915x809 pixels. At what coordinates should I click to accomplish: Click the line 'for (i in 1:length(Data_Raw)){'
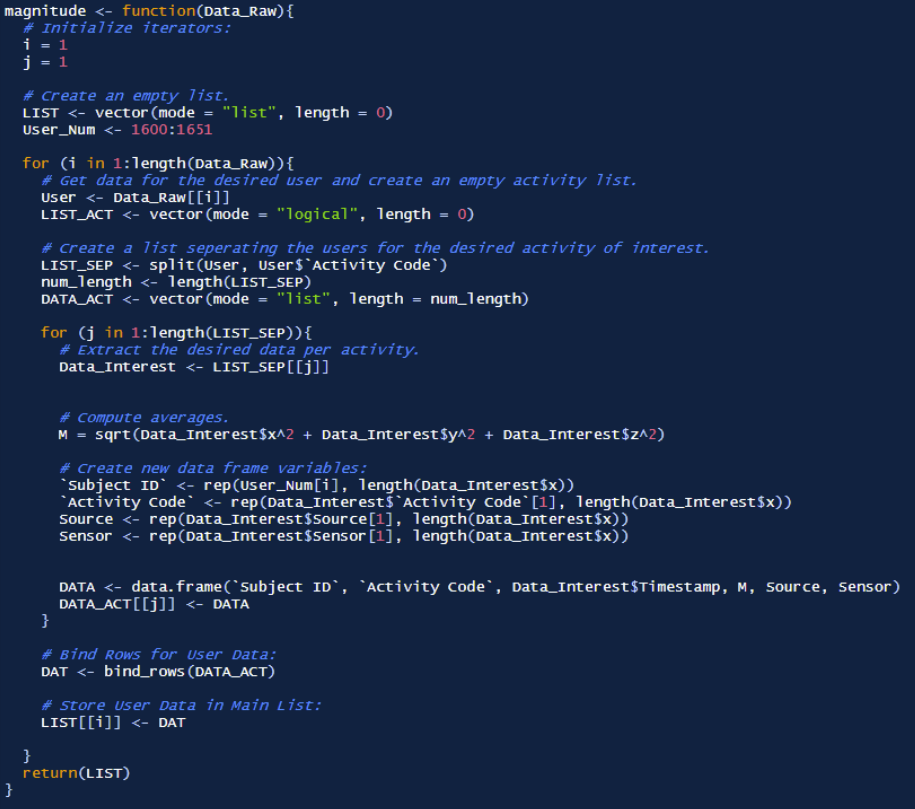pos(158,163)
